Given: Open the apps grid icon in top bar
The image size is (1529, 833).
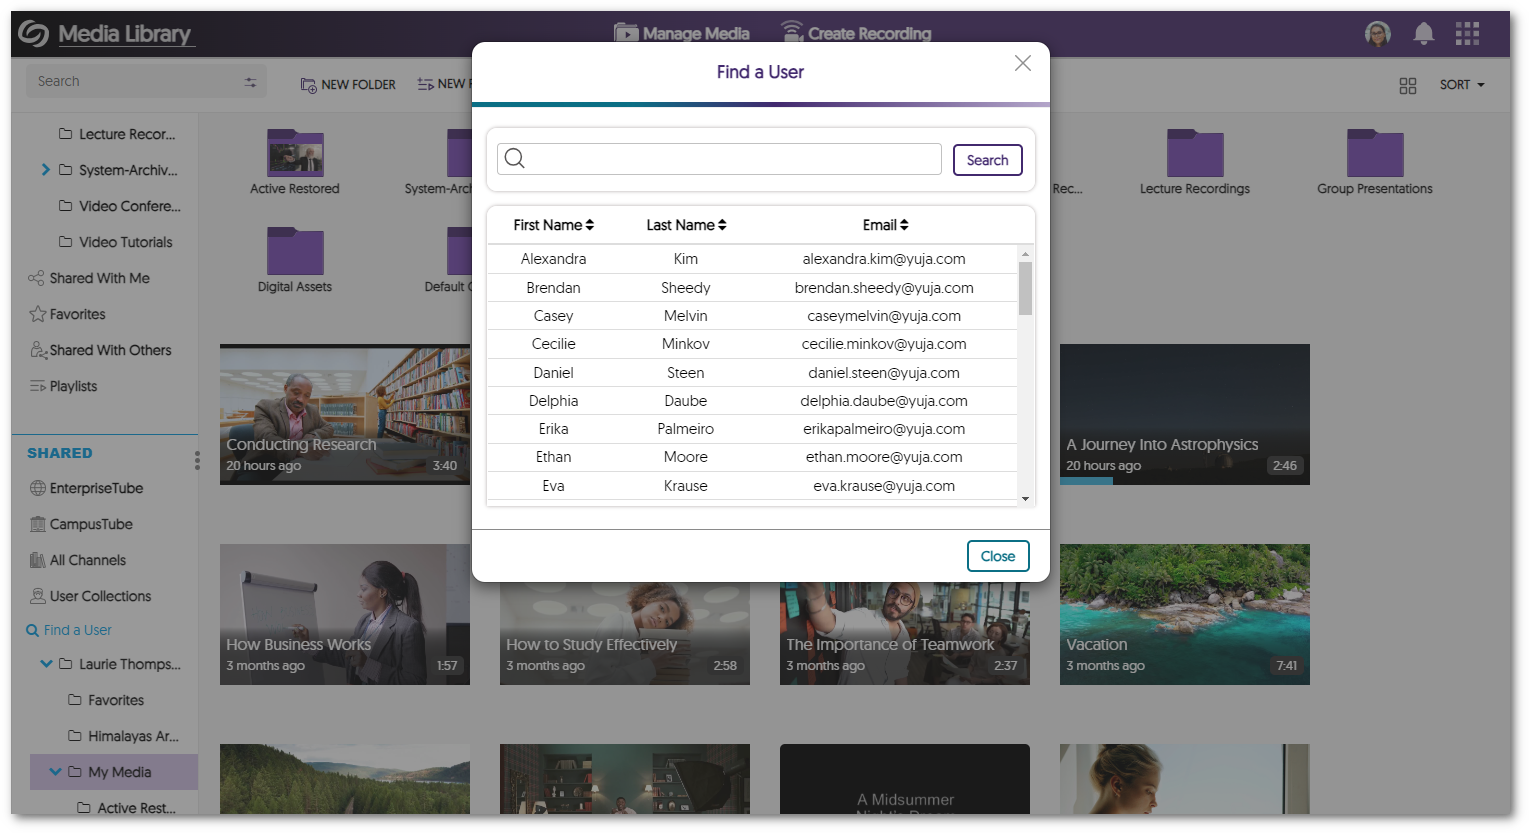Looking at the screenshot, I should pyautogui.click(x=1467, y=33).
